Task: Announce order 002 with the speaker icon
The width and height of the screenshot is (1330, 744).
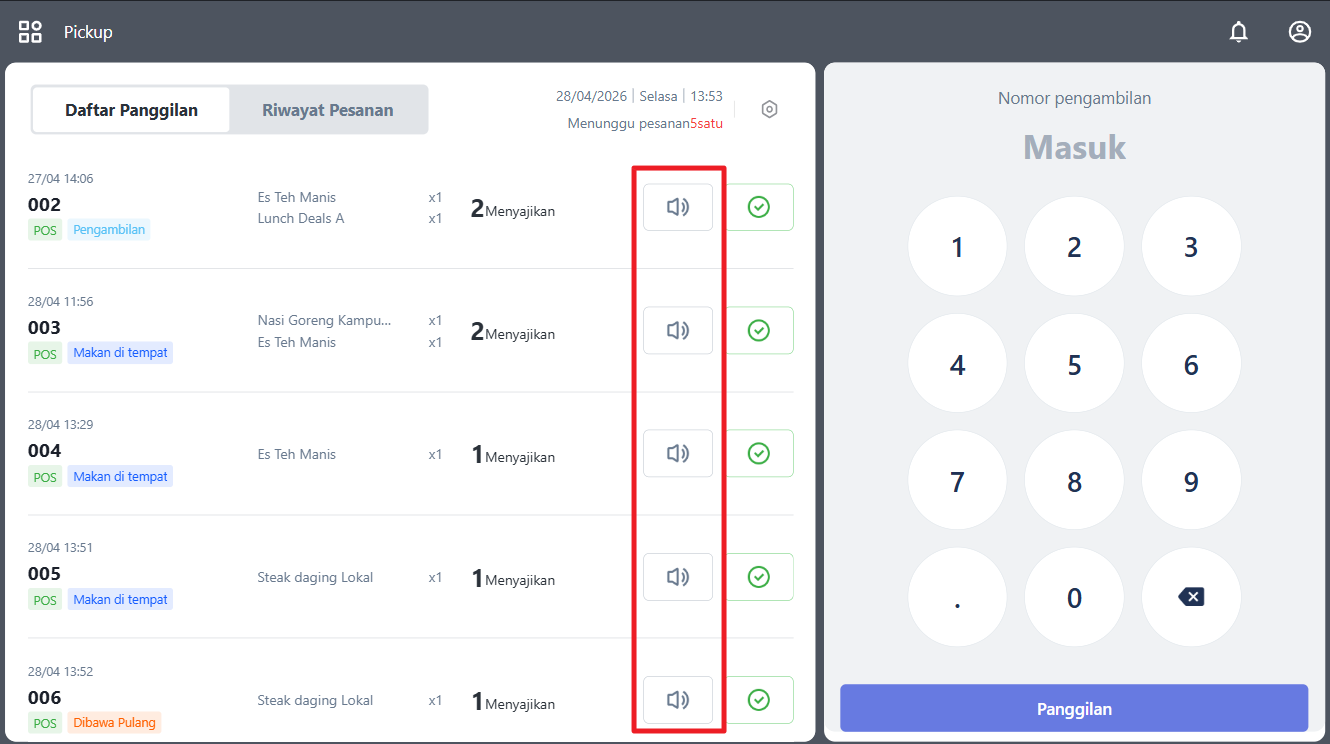Action: tap(678, 207)
